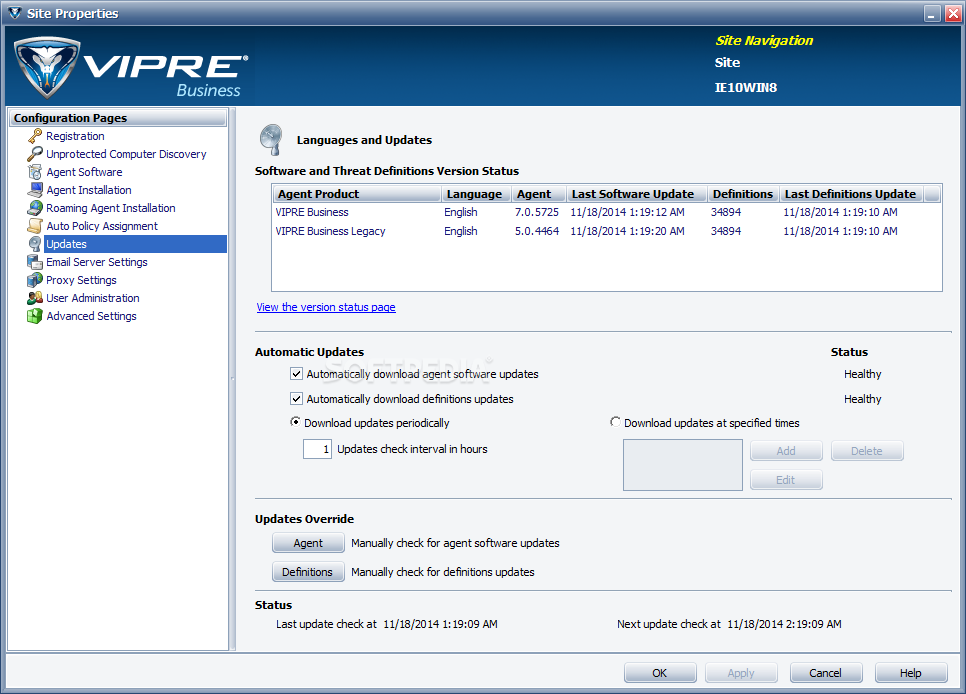The width and height of the screenshot is (966, 694).
Task: Open Help for Site Properties
Action: [911, 673]
